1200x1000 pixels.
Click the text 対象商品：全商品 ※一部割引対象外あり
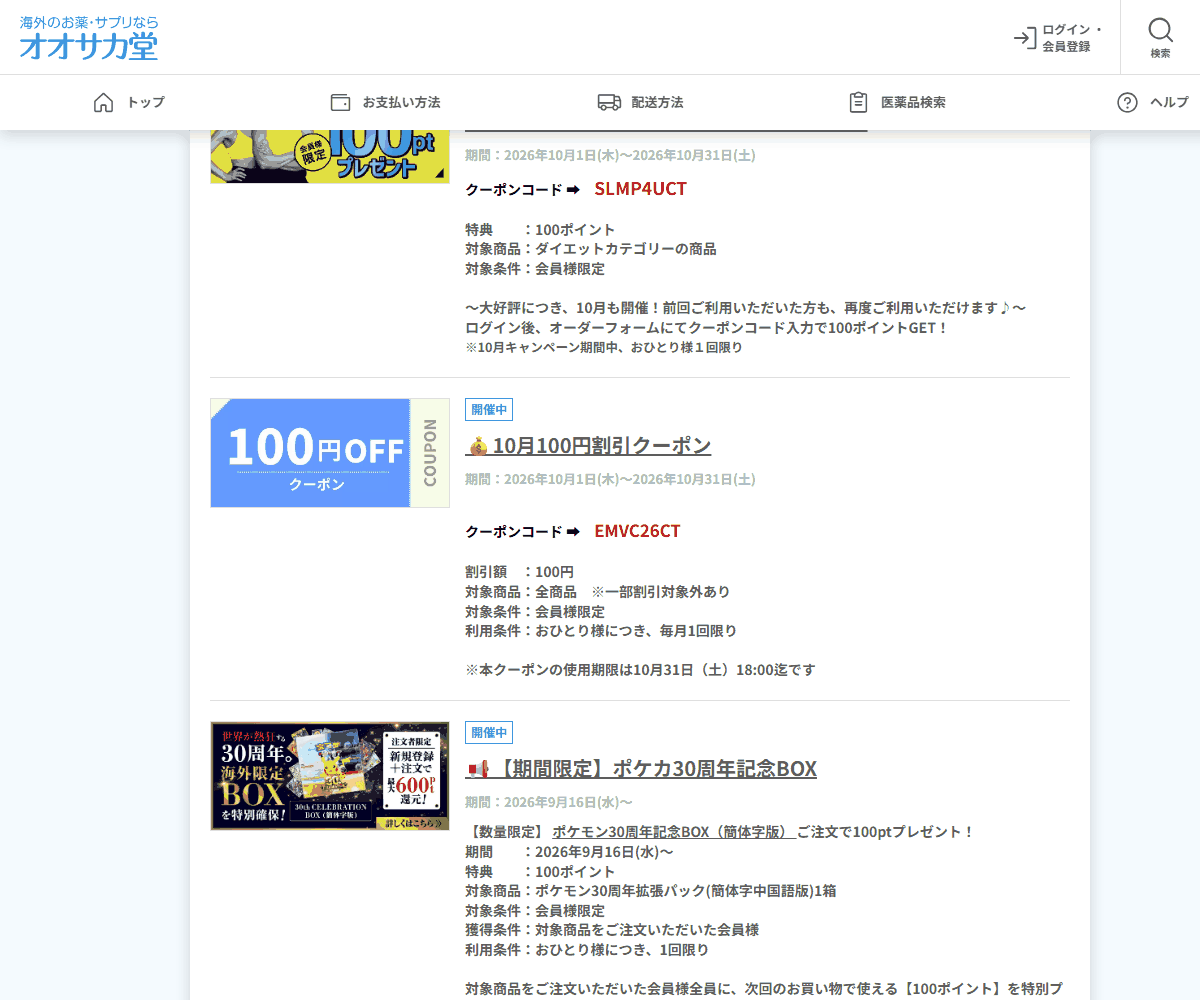pyautogui.click(x=598, y=592)
